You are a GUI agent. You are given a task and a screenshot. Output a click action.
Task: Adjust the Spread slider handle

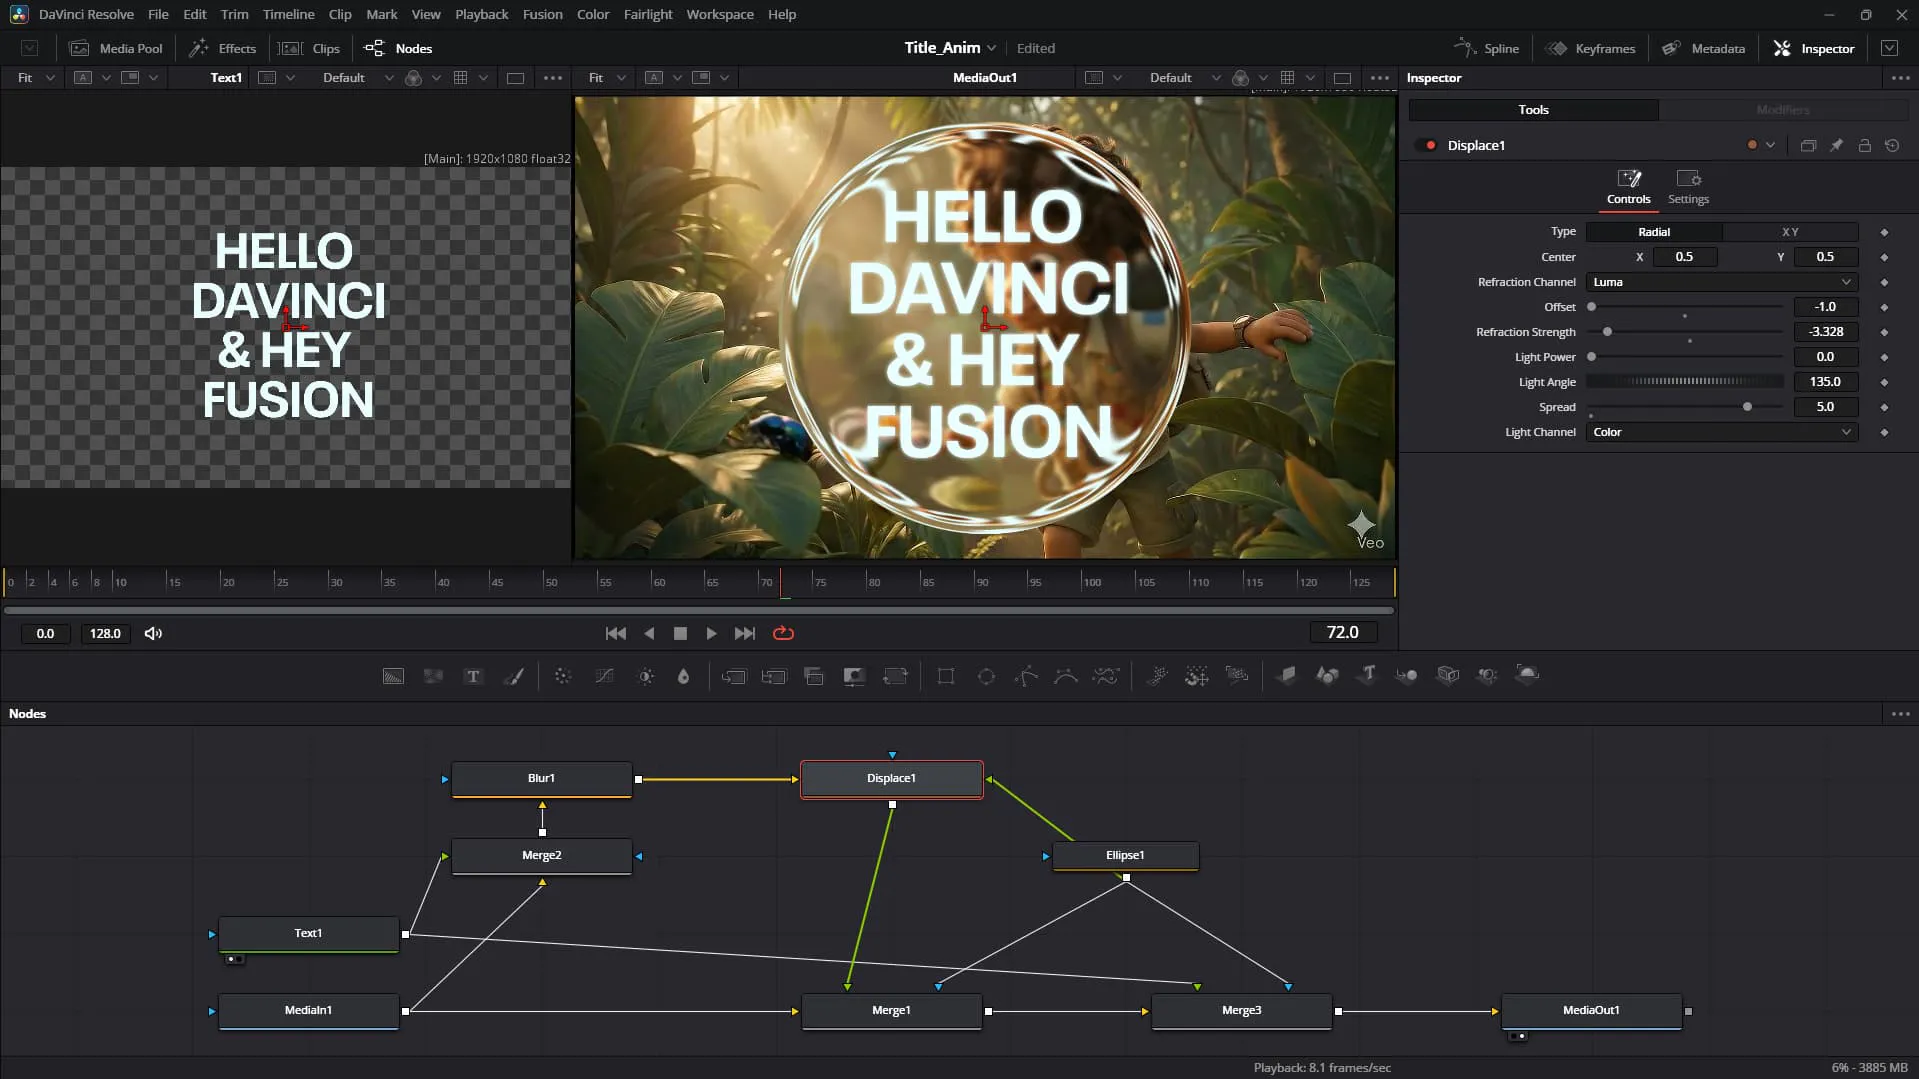1747,407
